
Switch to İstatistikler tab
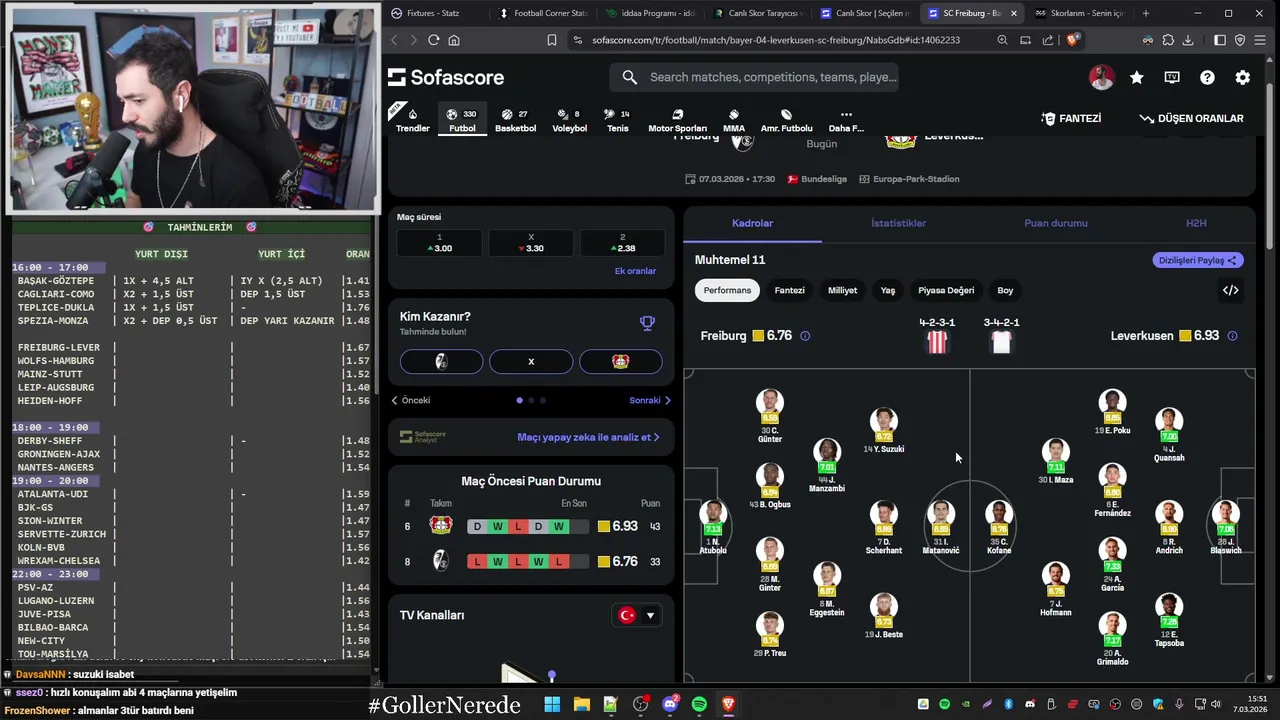[898, 223]
